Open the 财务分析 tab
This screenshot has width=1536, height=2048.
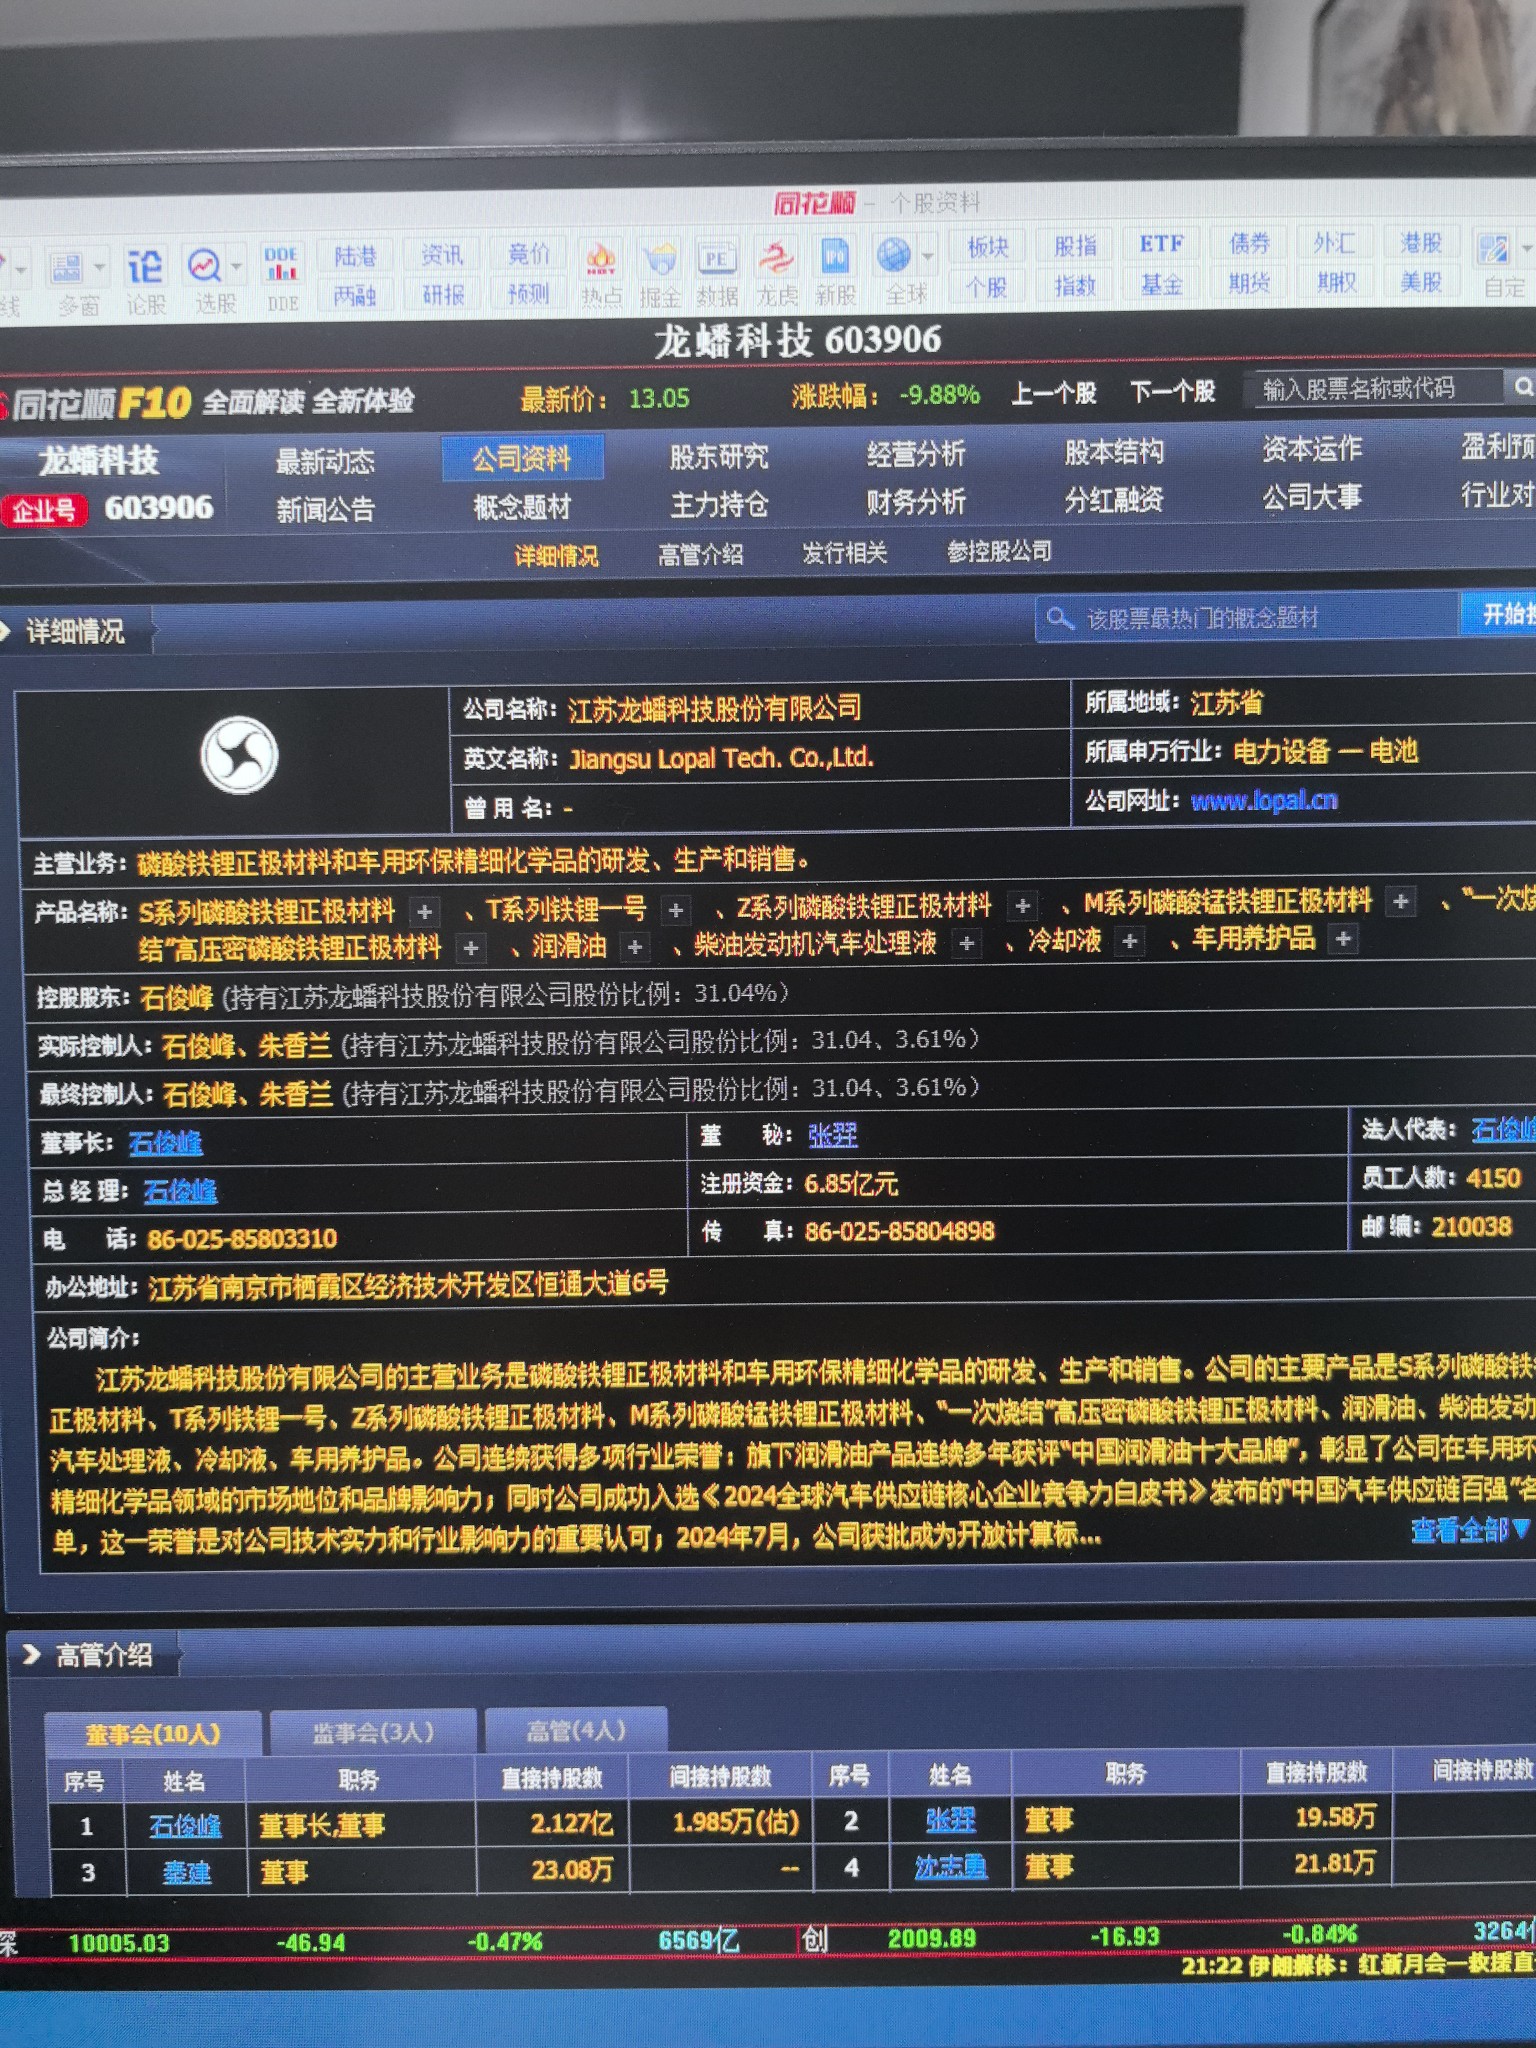pyautogui.click(x=916, y=501)
